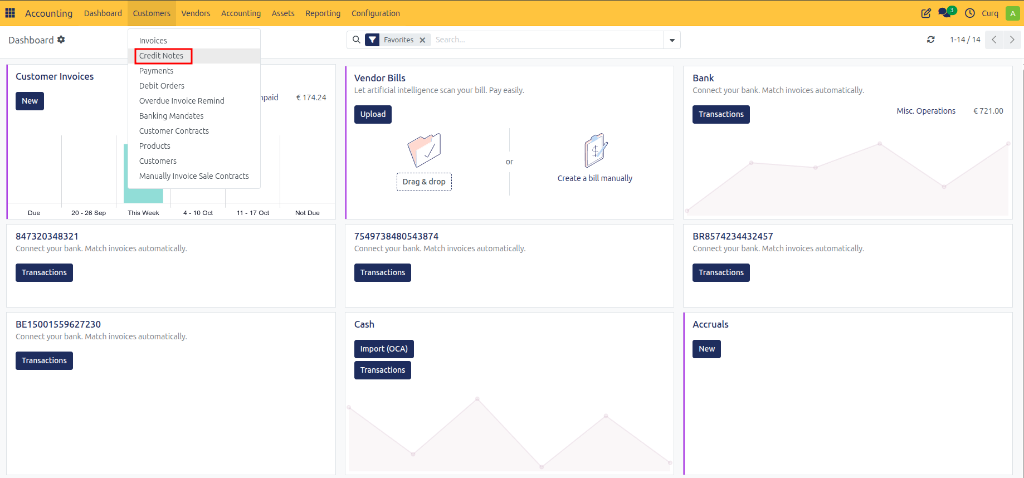The width and height of the screenshot is (1024, 478).
Task: Click Misc. Operations in Bank card
Action: click(926, 111)
